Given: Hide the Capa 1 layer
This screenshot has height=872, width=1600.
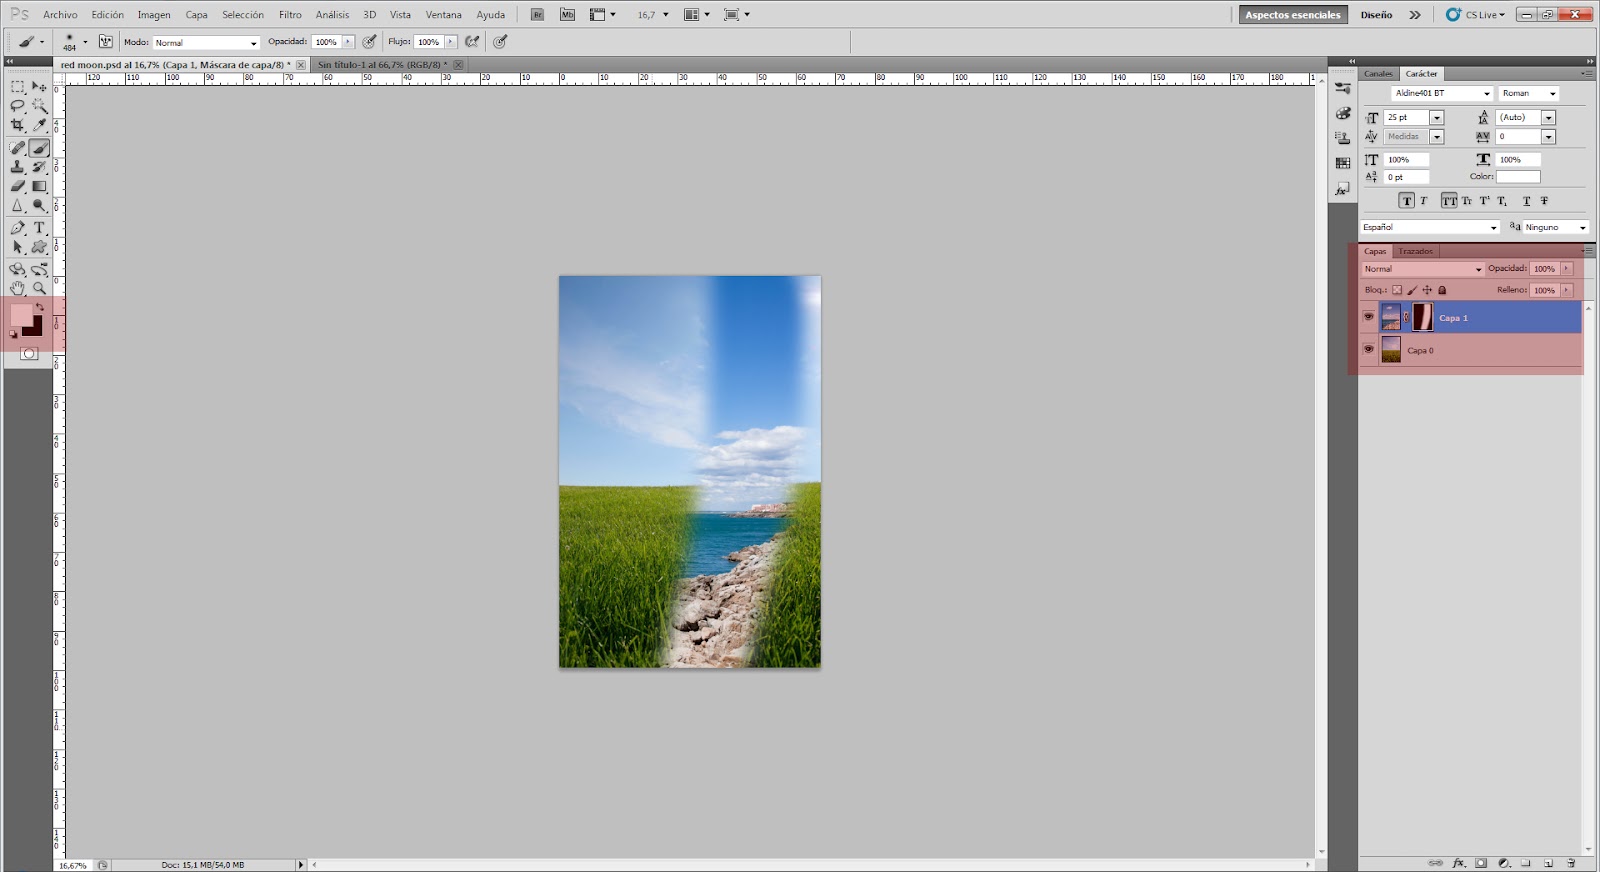Looking at the screenshot, I should 1368,317.
